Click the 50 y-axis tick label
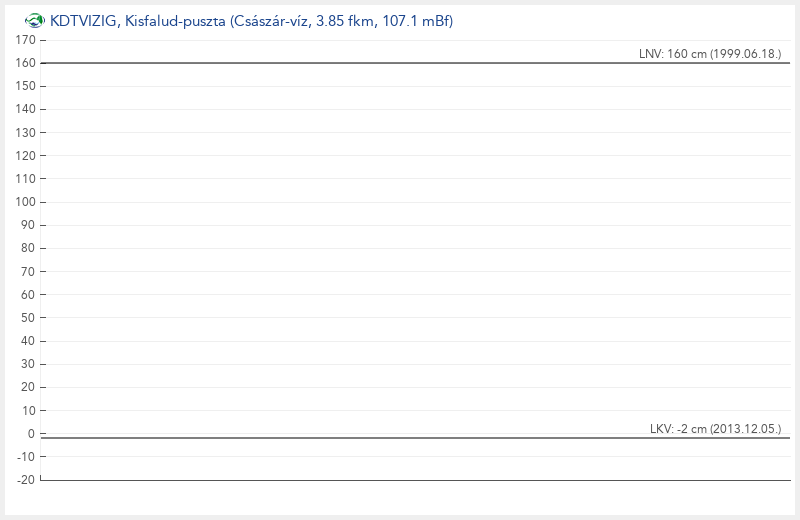This screenshot has height=520, width=800. click(28, 317)
